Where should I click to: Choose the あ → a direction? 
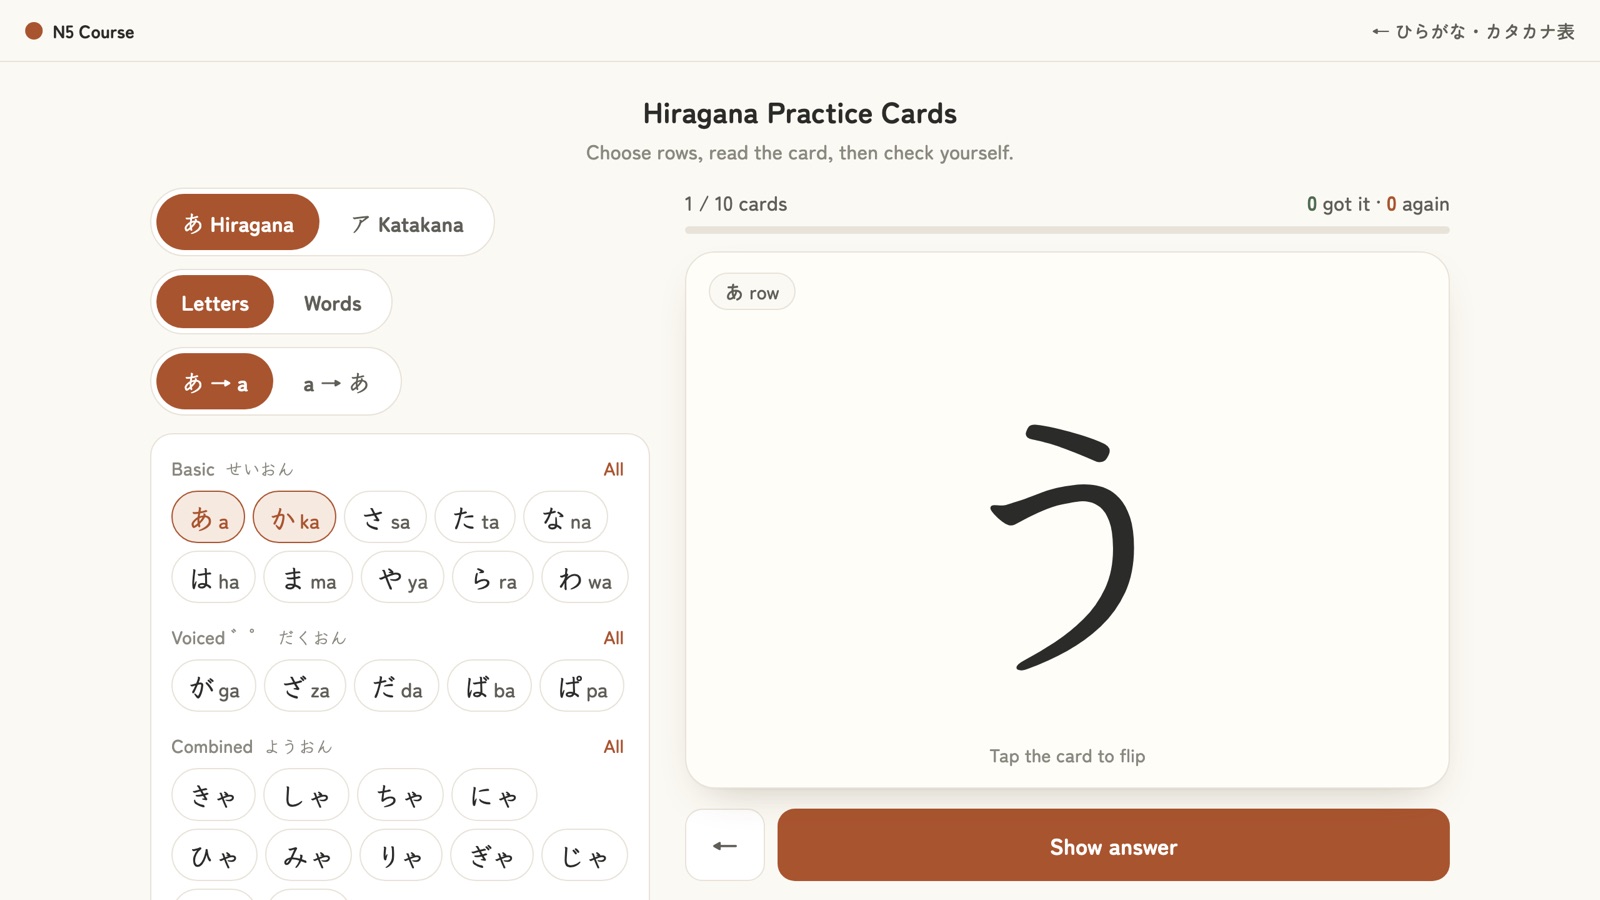pos(215,382)
